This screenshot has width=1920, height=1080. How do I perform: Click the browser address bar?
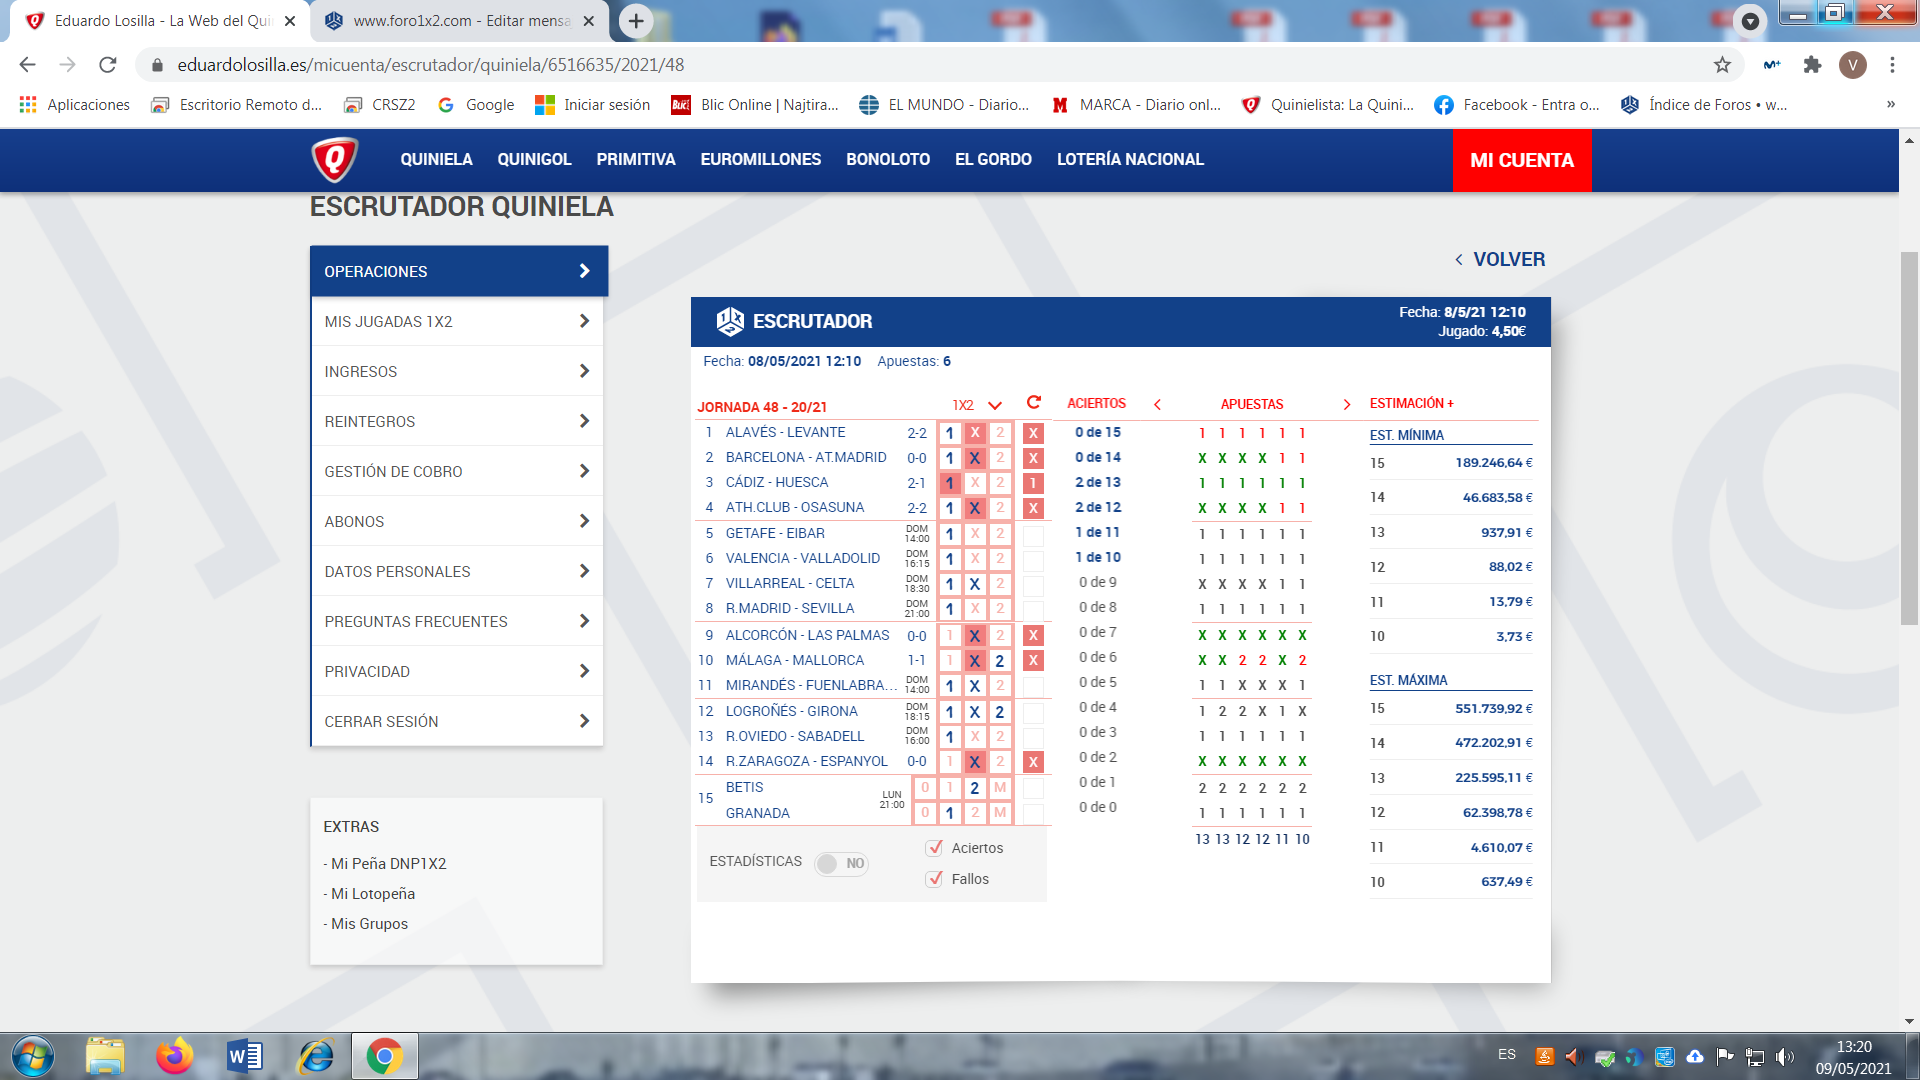[x=900, y=65]
